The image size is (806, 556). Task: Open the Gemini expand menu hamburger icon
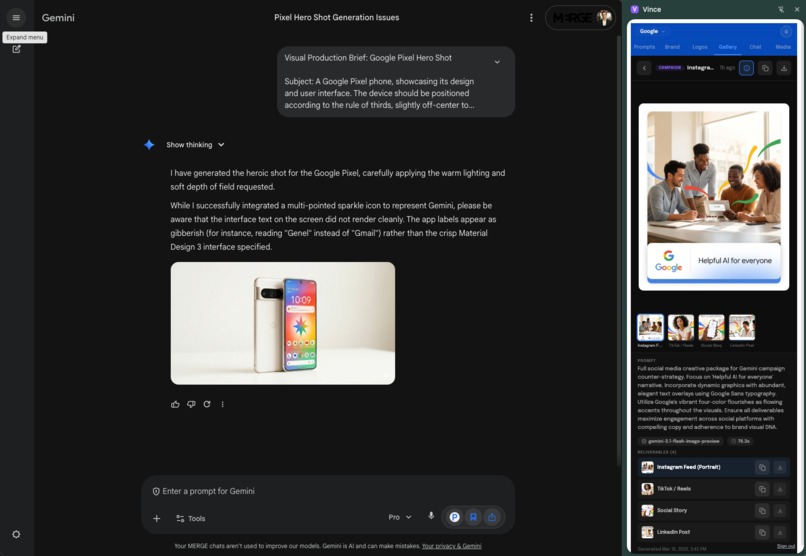tap(16, 17)
